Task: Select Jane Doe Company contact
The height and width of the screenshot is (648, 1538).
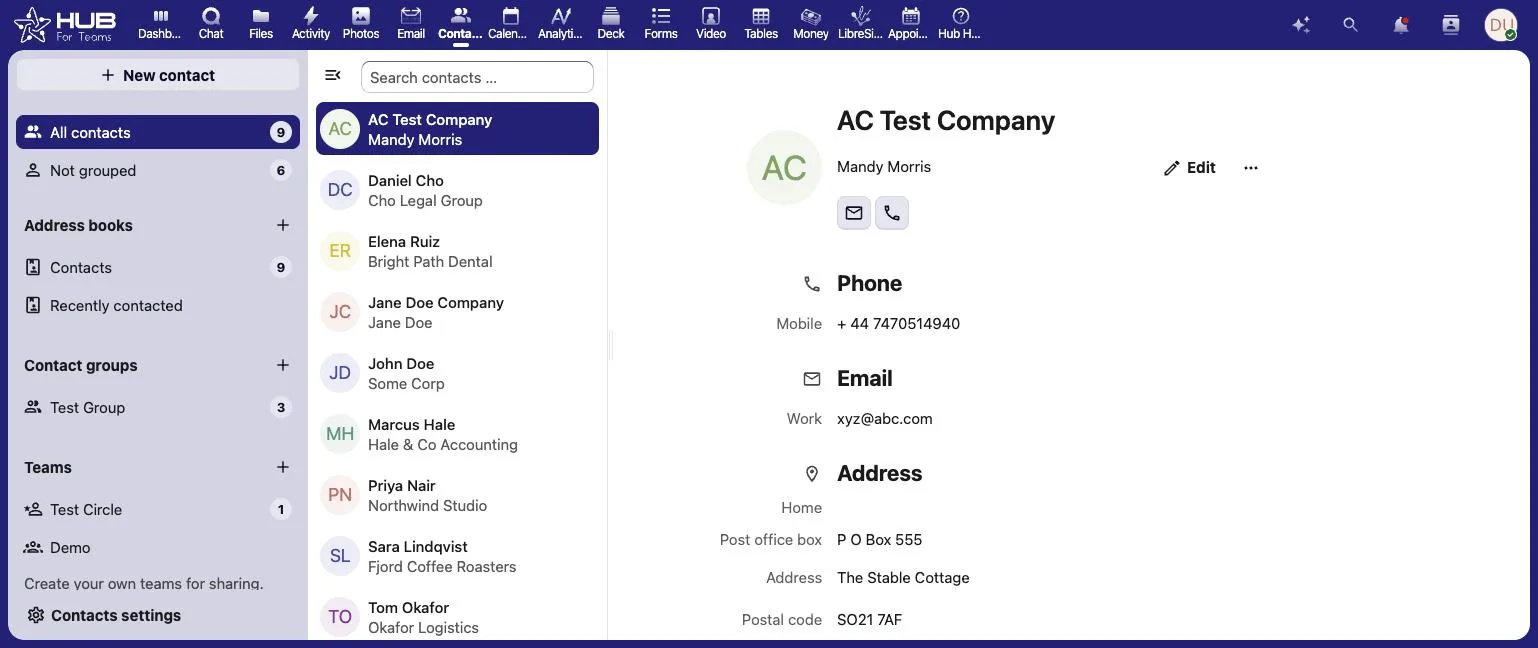Action: point(457,312)
